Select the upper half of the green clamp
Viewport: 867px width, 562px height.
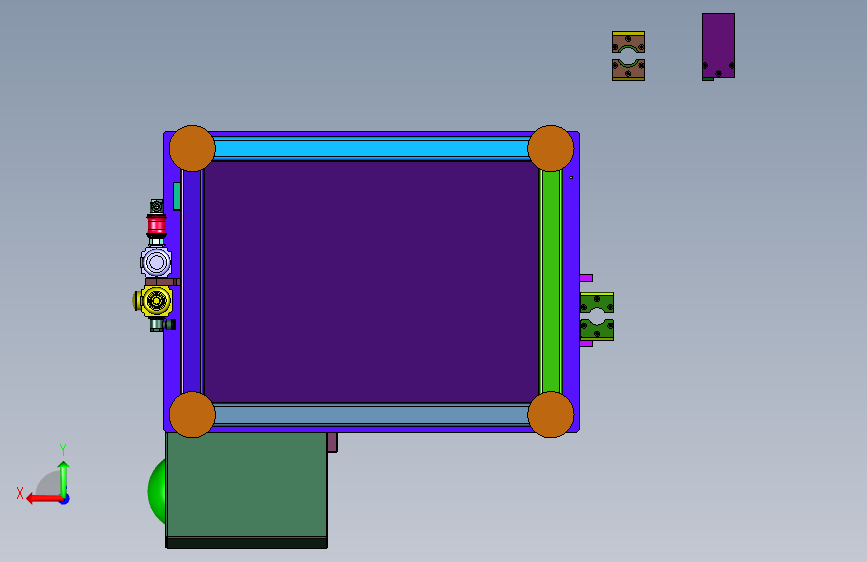pyautogui.click(x=597, y=303)
